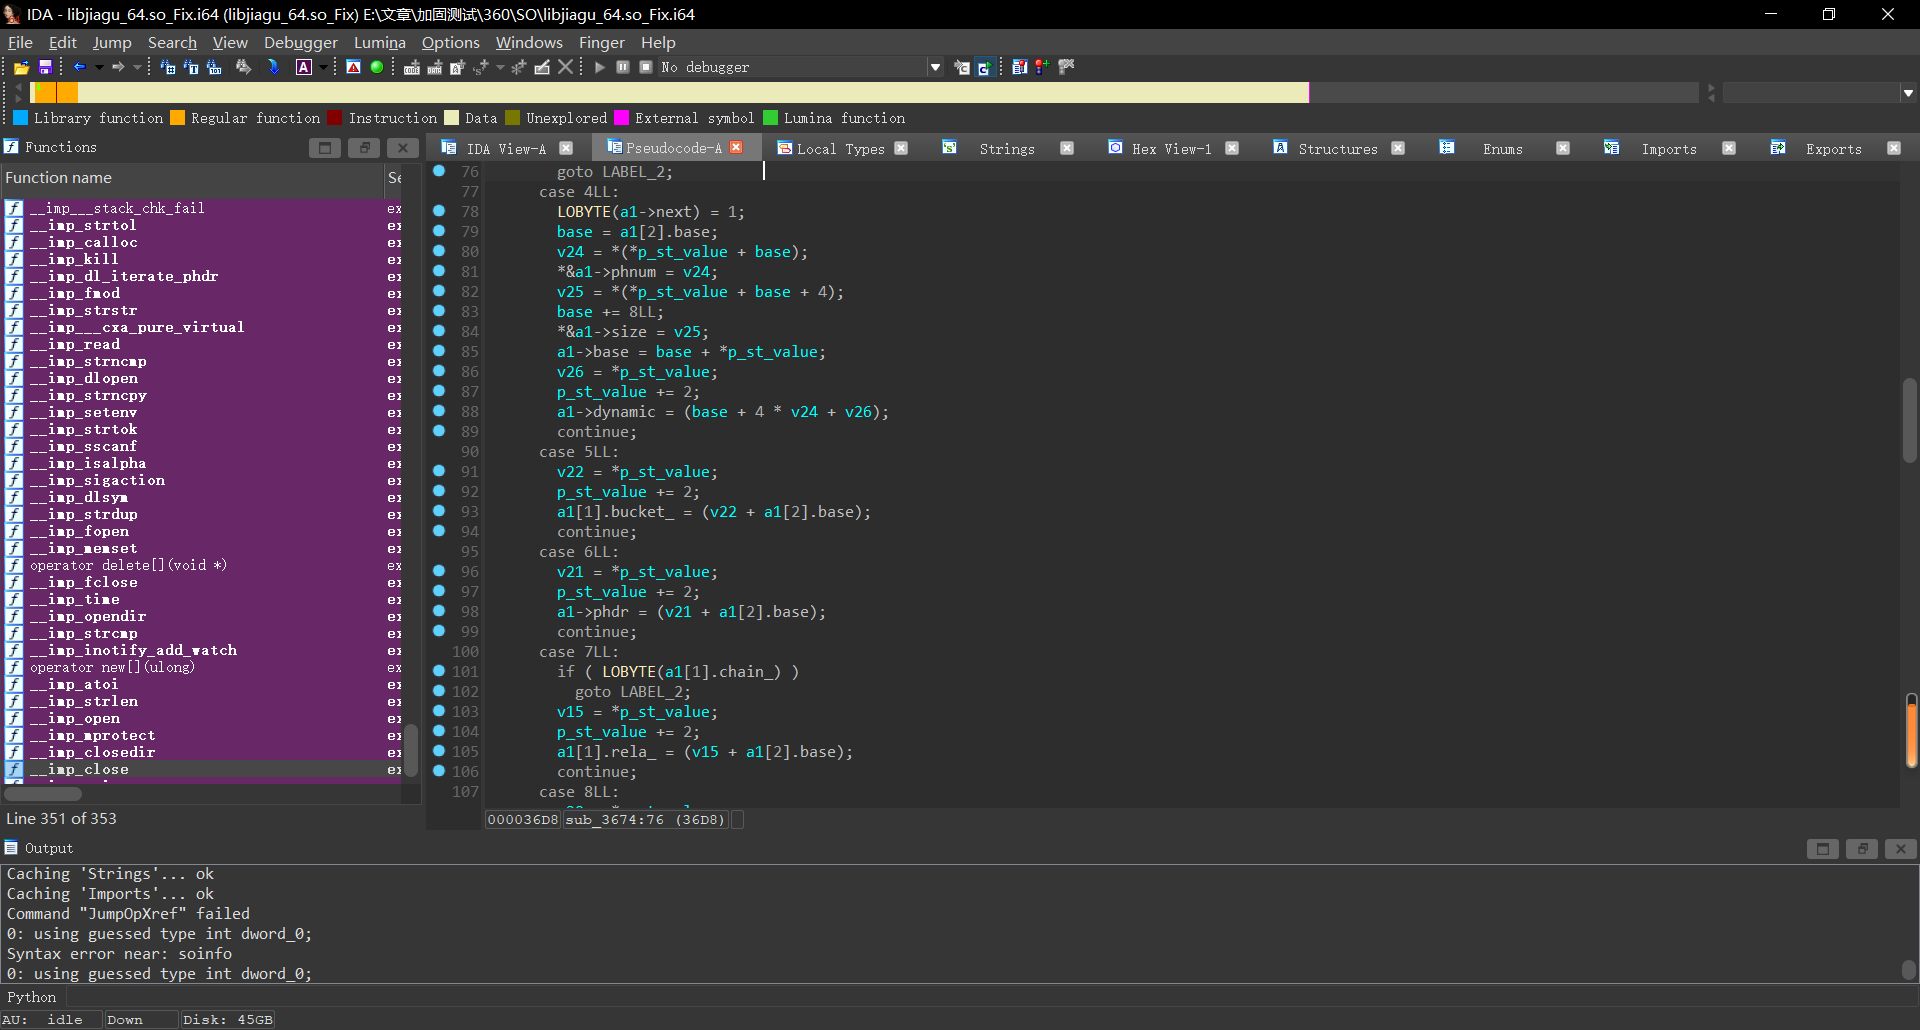Click the toolbar X cancel icon
The image size is (1920, 1030).
coord(565,67)
